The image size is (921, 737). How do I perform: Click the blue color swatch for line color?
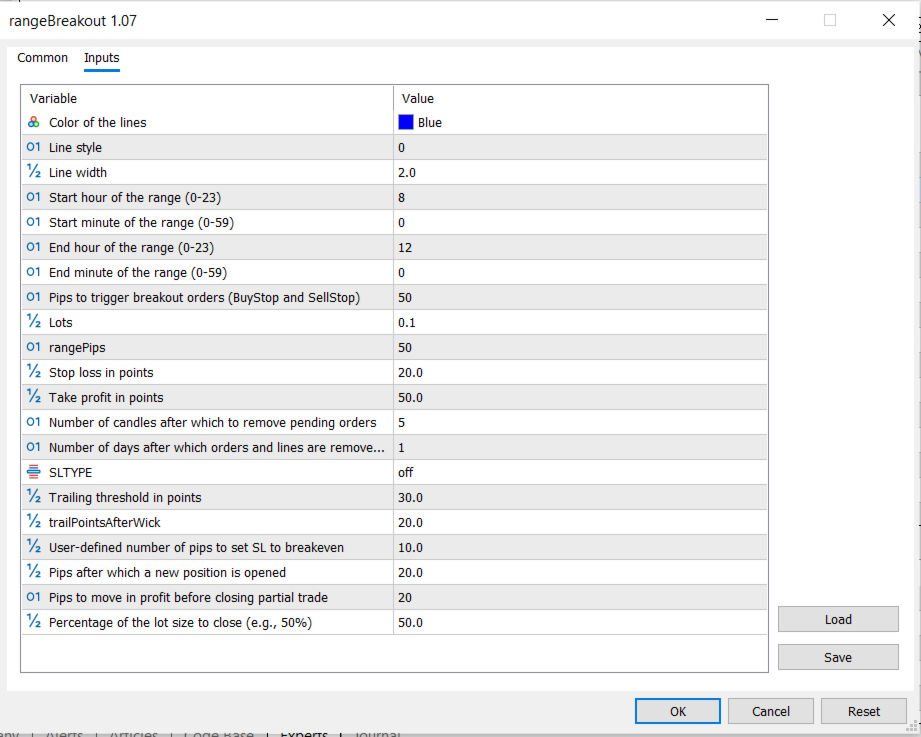406,122
